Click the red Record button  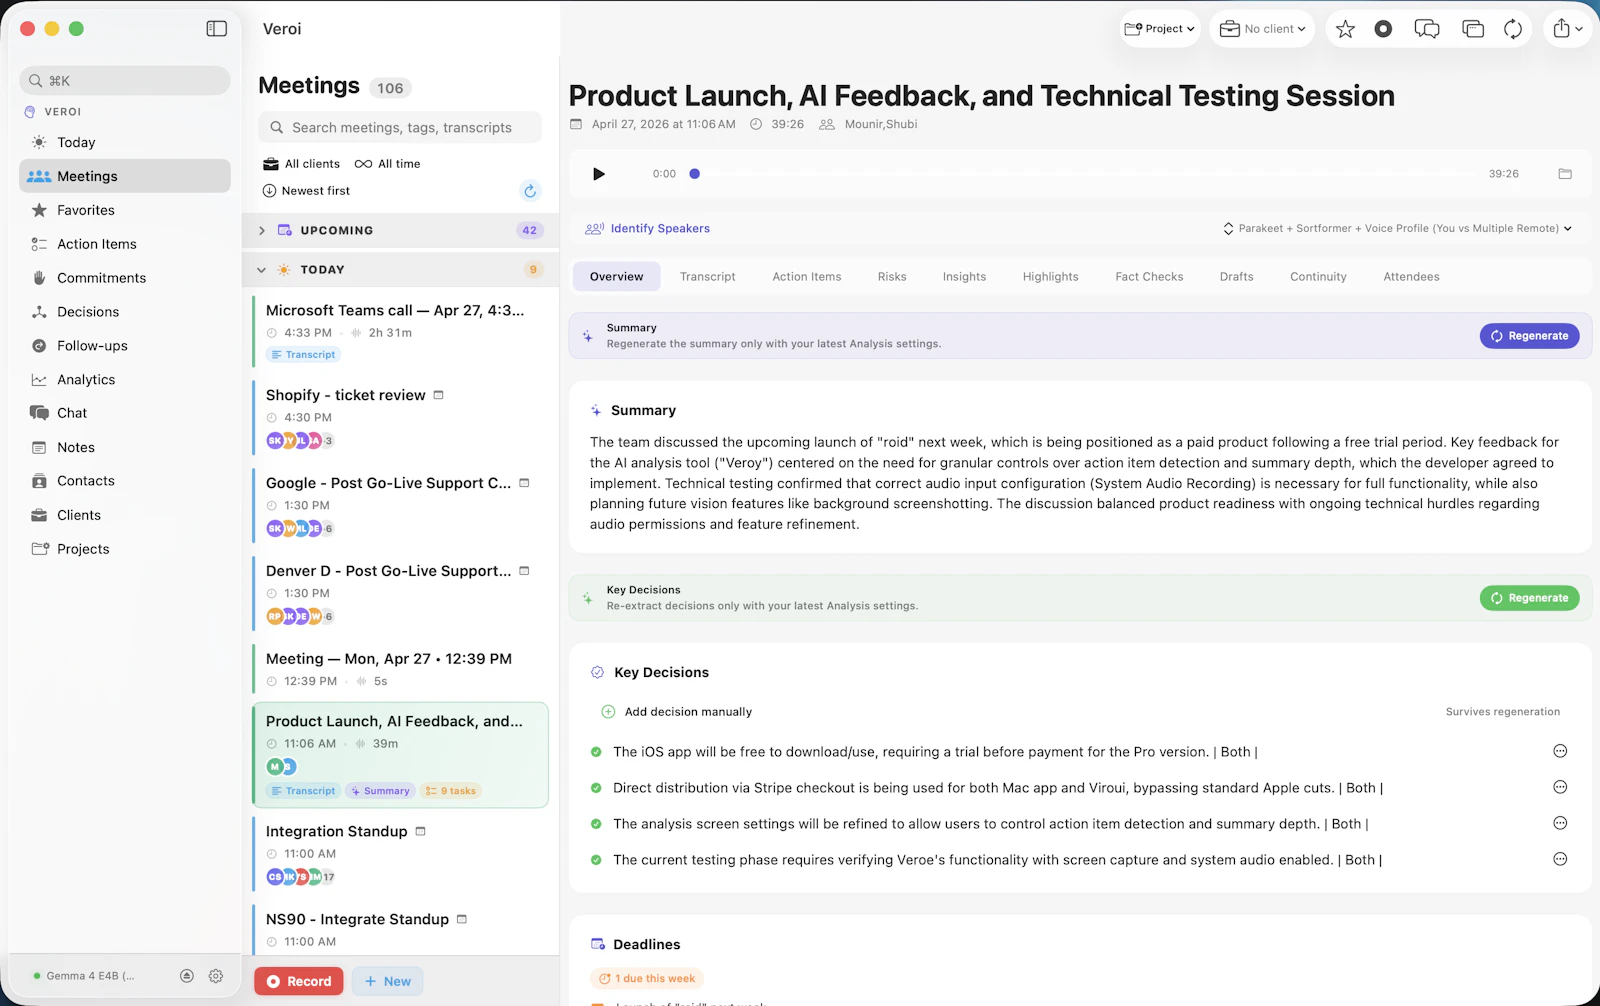pos(299,981)
